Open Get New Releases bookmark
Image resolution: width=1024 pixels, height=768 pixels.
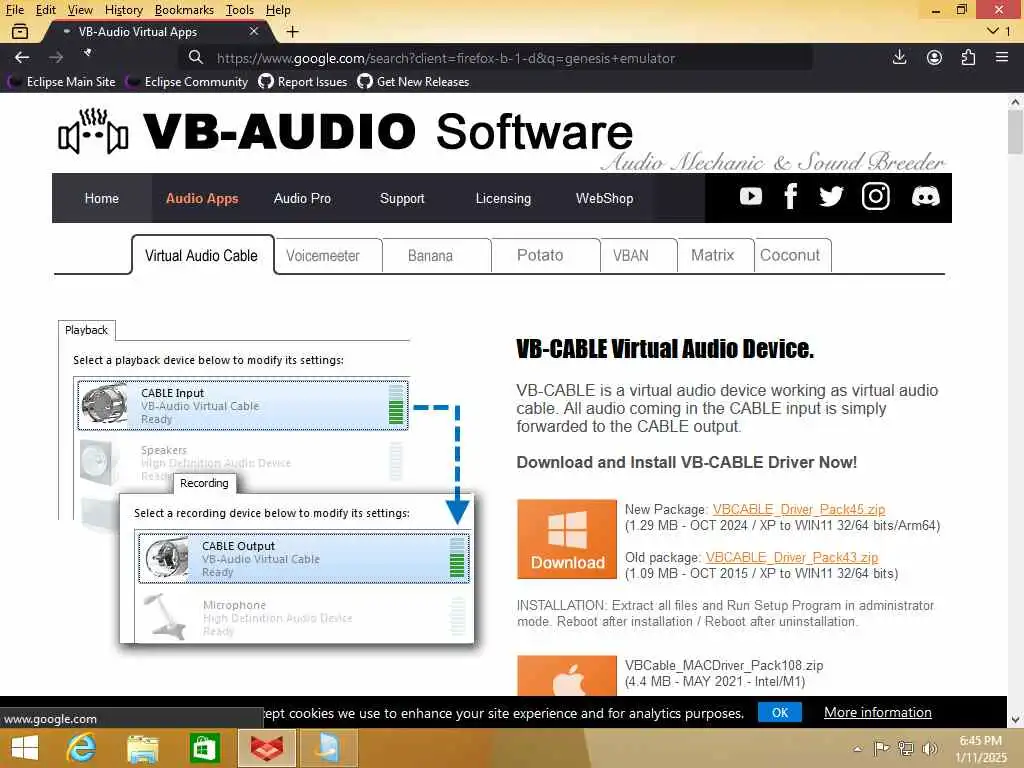click(413, 82)
